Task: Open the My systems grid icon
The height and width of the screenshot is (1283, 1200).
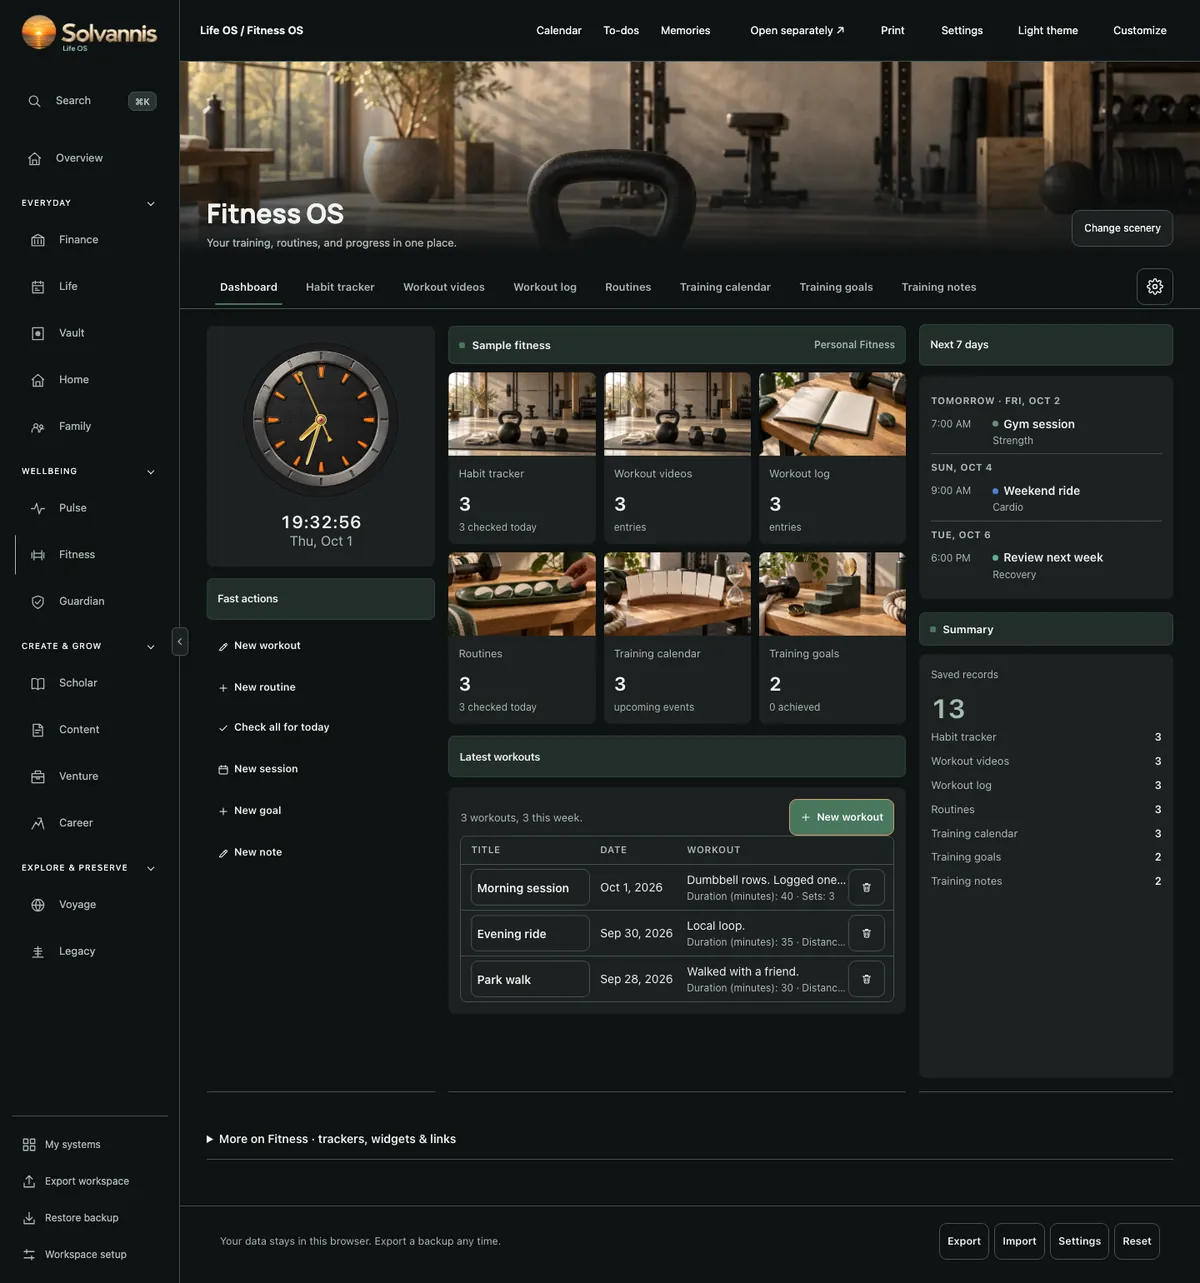Action: 29,1145
